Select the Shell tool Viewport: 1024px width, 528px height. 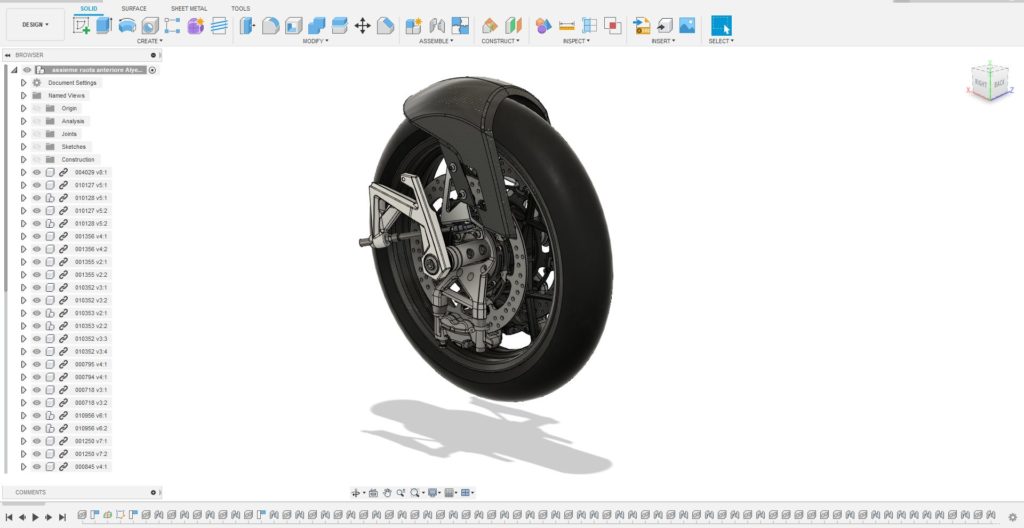click(x=293, y=25)
